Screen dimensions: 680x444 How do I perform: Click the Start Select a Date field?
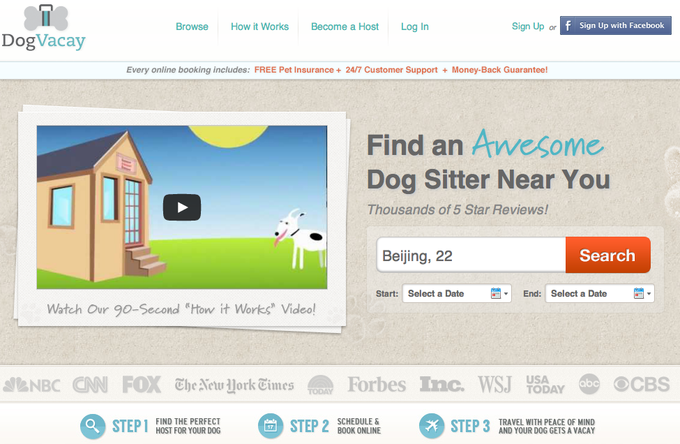[x=457, y=294]
